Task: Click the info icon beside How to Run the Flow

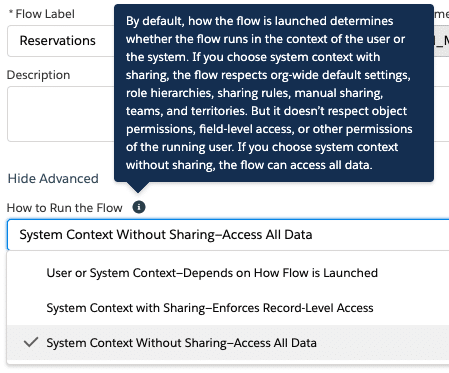Action: pyautogui.click(x=139, y=207)
